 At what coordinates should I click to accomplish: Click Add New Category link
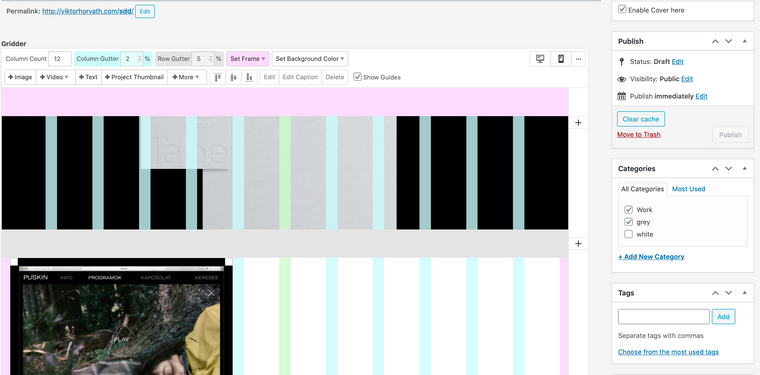[x=651, y=257]
